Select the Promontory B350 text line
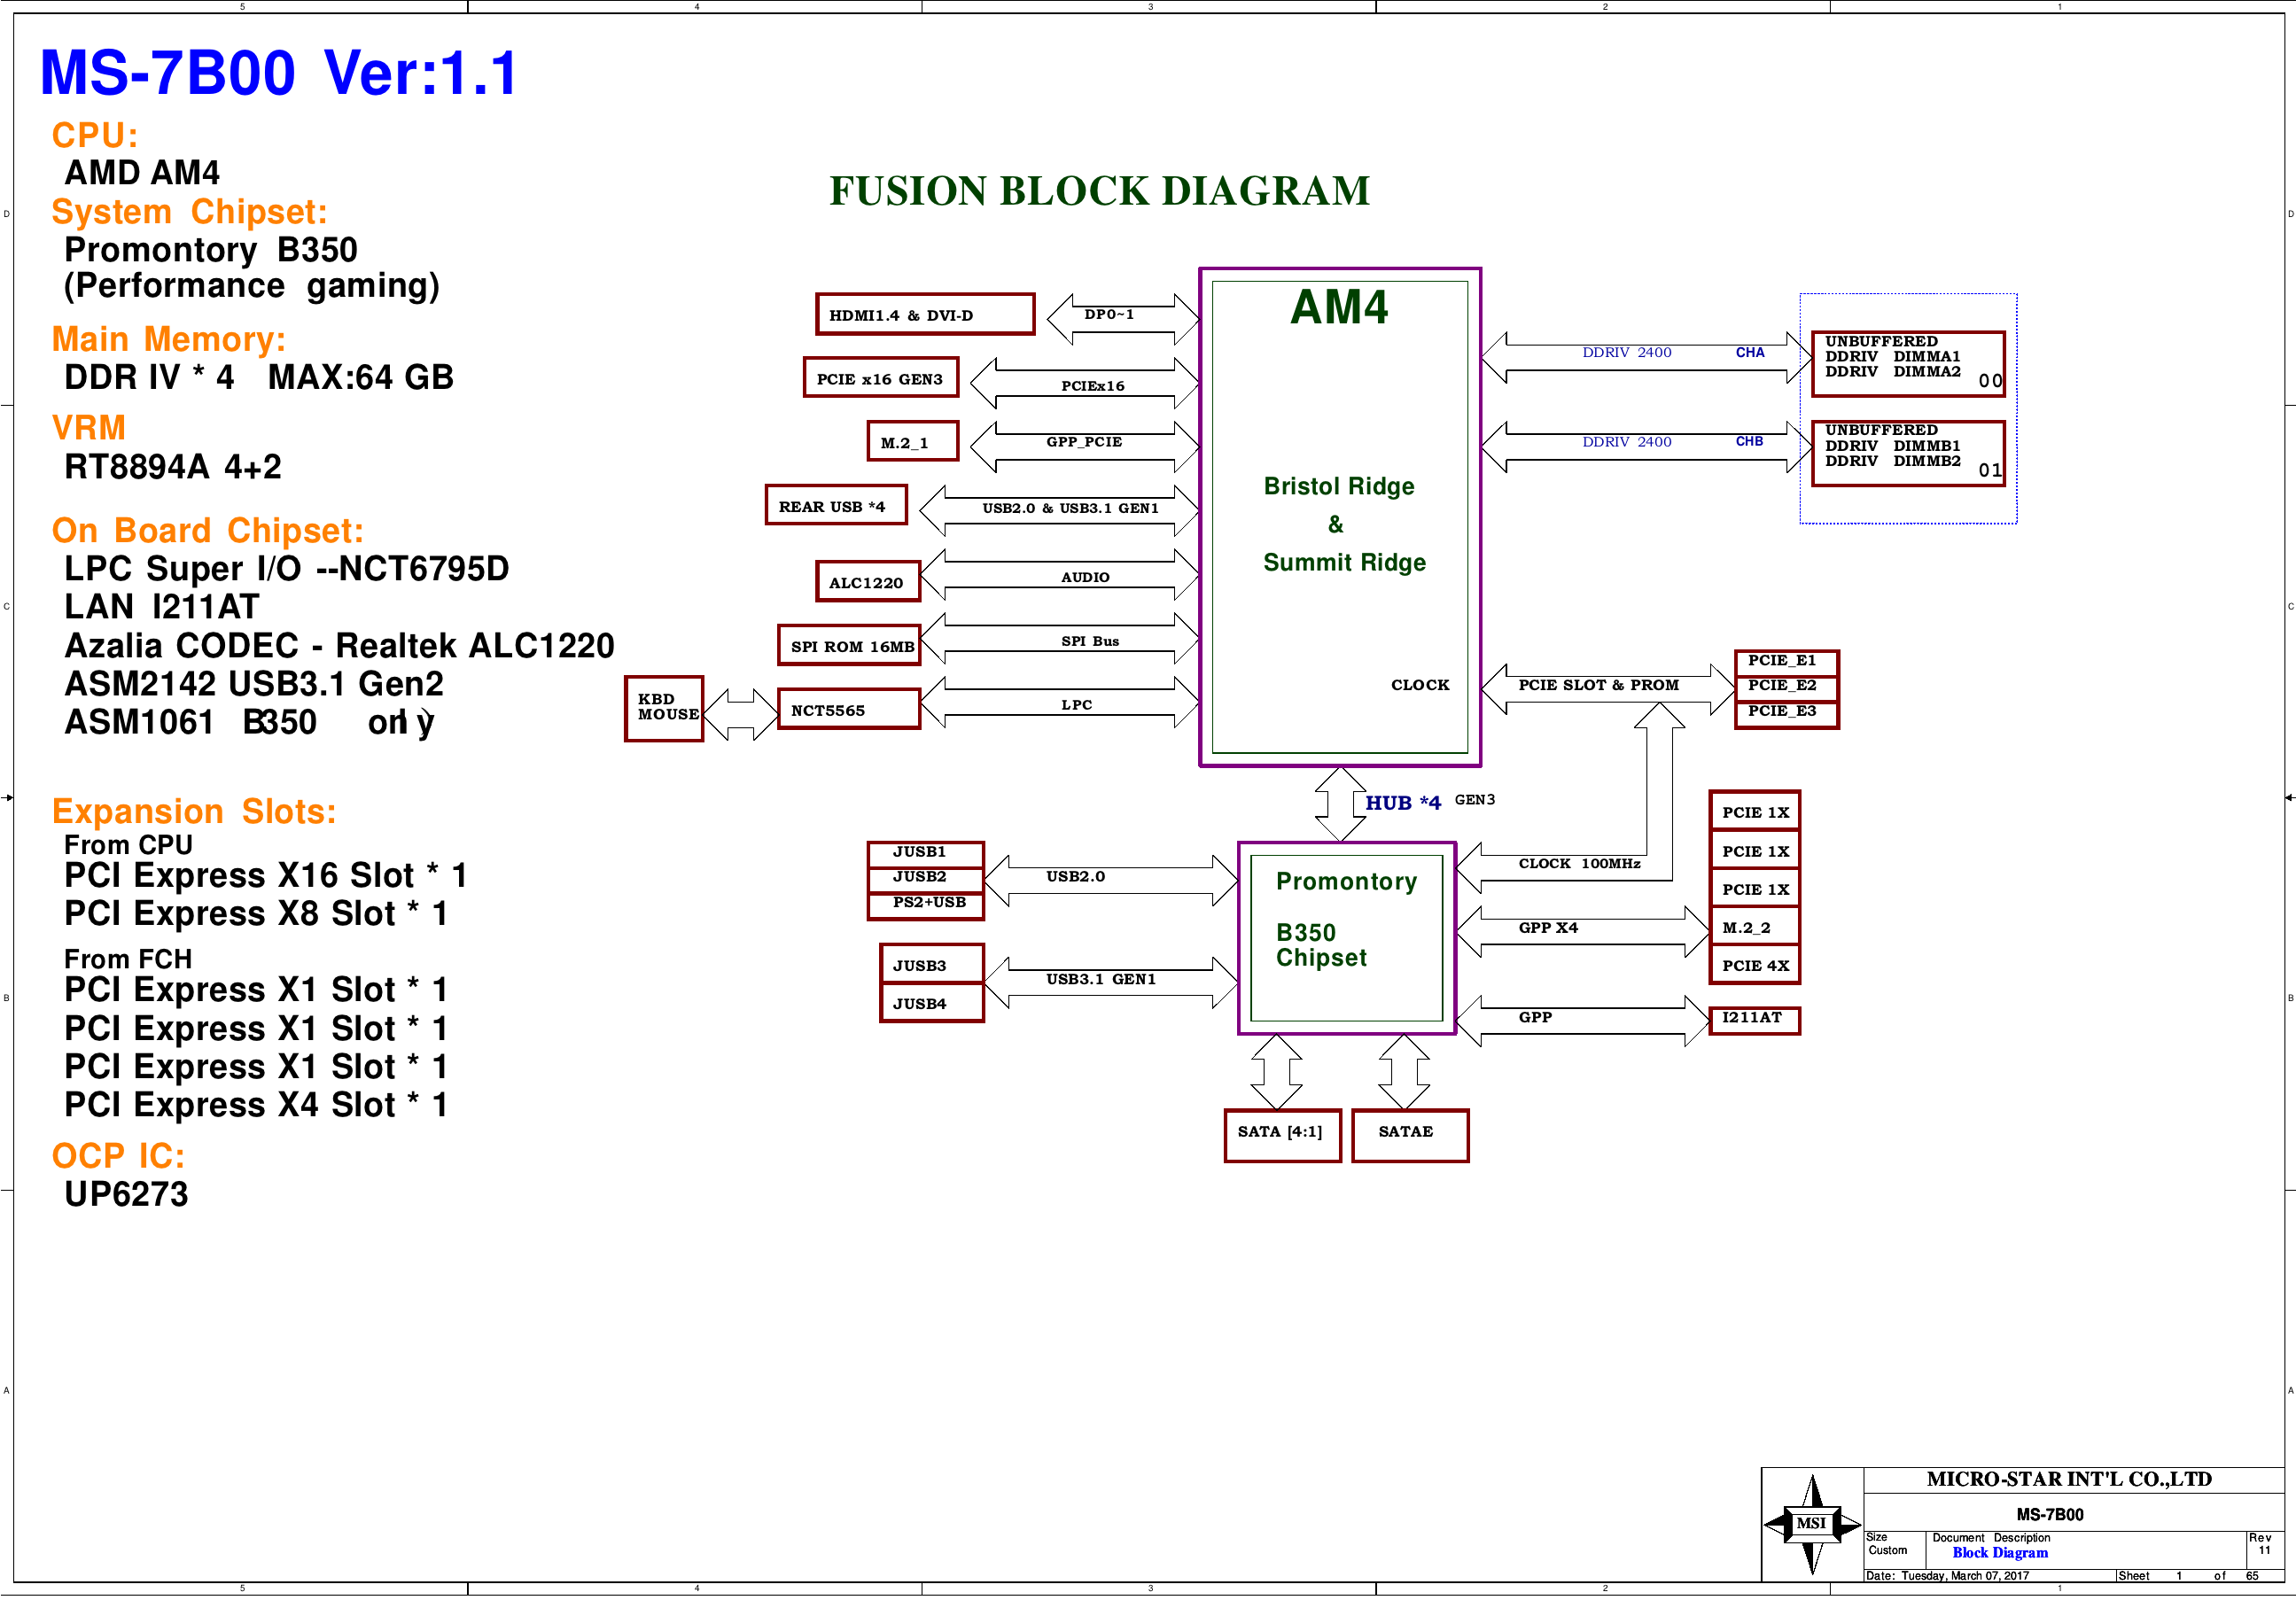This screenshot has height=1600, width=2296. [210, 249]
